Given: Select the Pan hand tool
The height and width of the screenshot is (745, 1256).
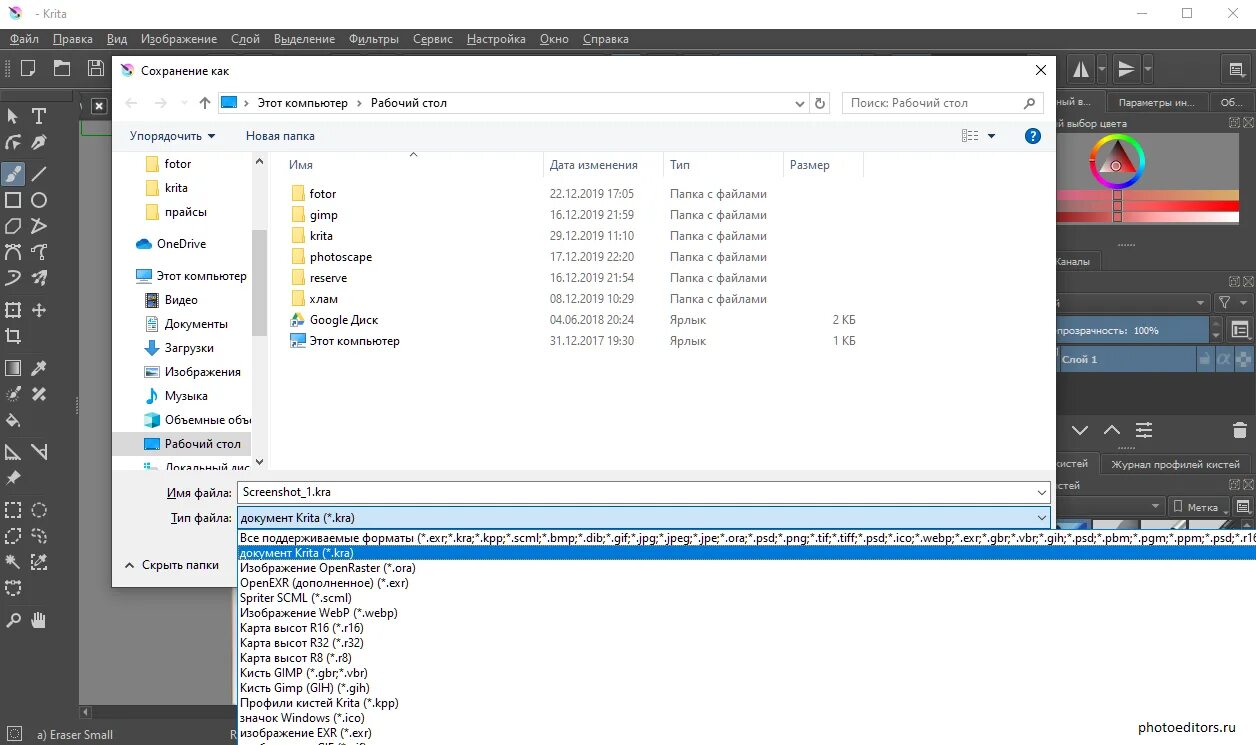Looking at the screenshot, I should [39, 620].
